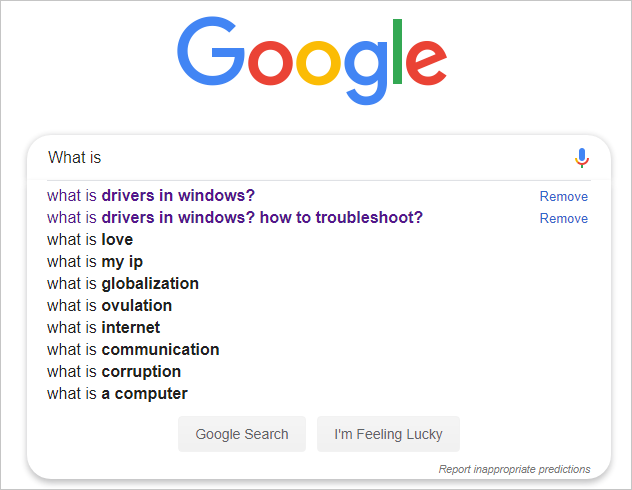The image size is (632, 490).
Task: Choose the "what is ovulation" suggestion
Action: [109, 306]
